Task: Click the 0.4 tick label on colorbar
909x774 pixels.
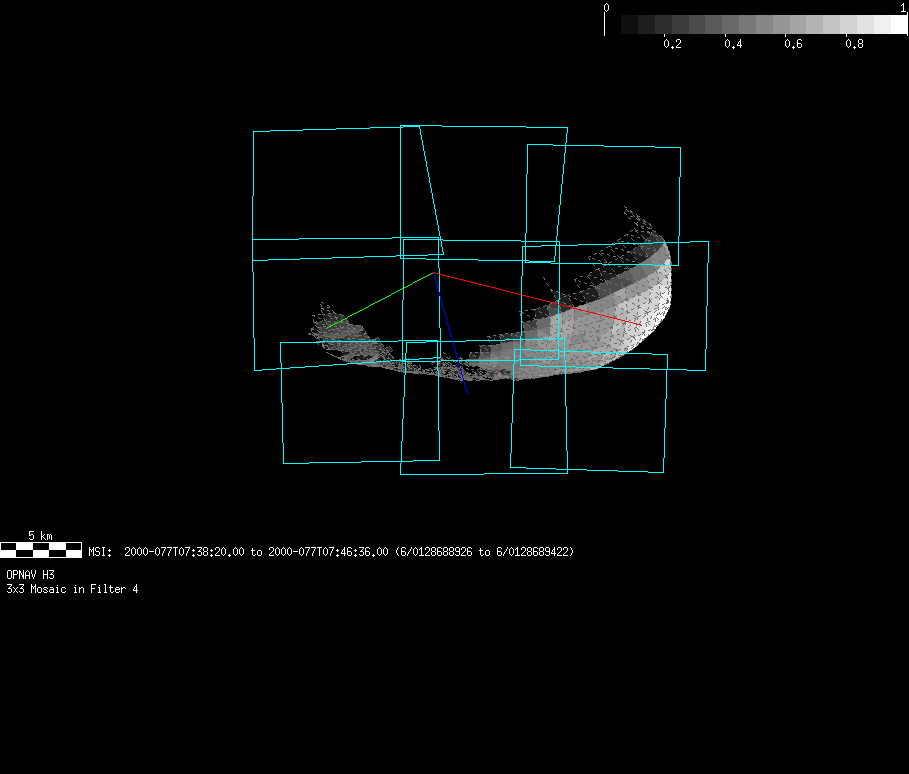Action: coord(733,44)
